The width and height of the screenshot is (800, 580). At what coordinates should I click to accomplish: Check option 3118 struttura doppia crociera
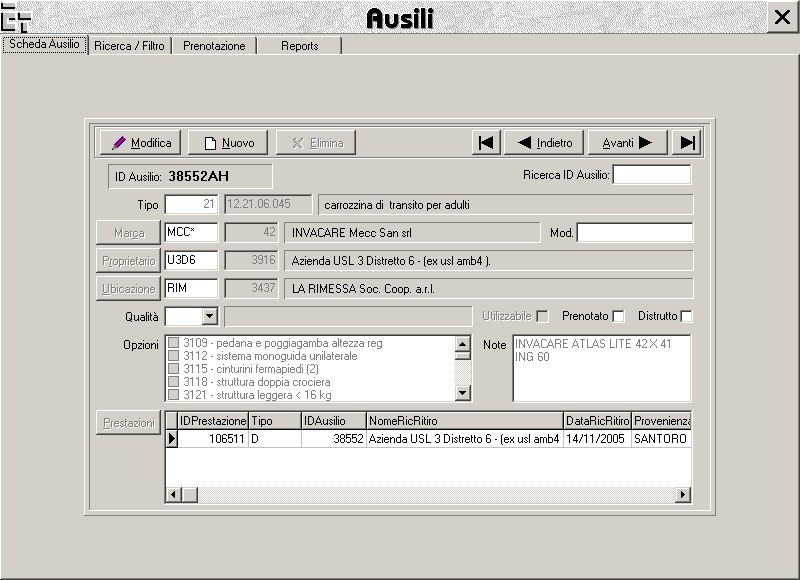pyautogui.click(x=173, y=382)
